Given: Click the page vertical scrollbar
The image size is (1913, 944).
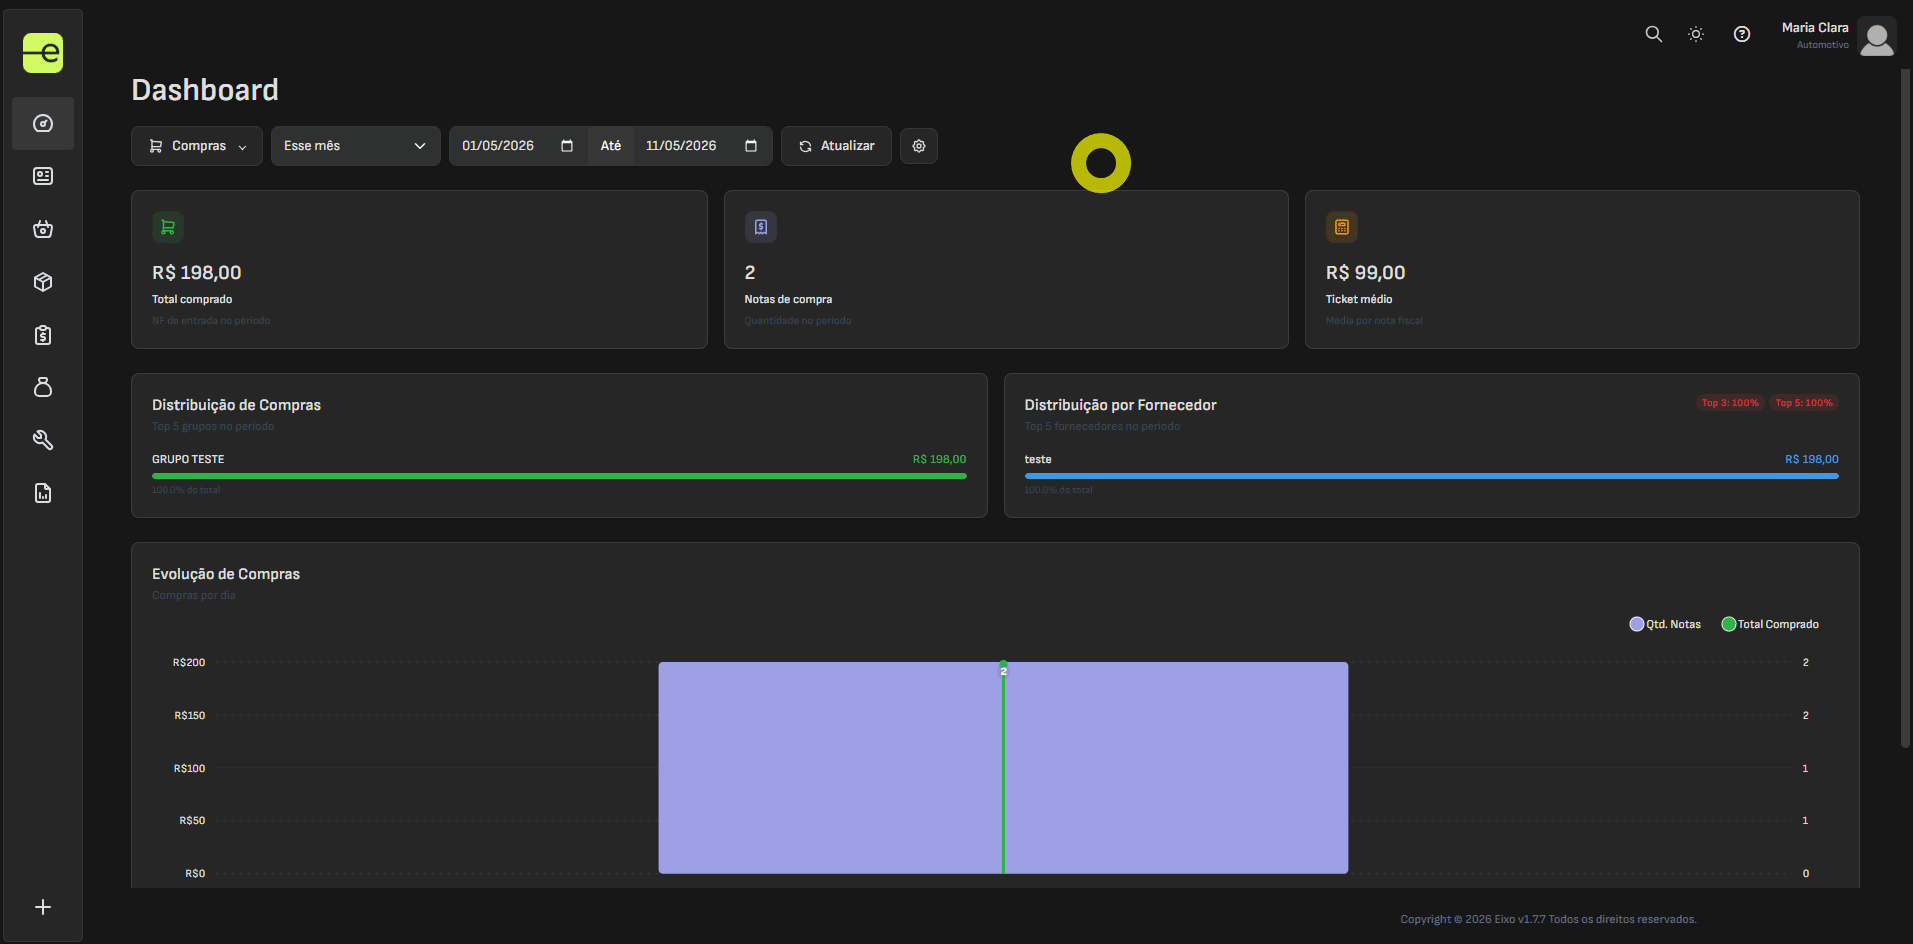Looking at the screenshot, I should [1906, 408].
